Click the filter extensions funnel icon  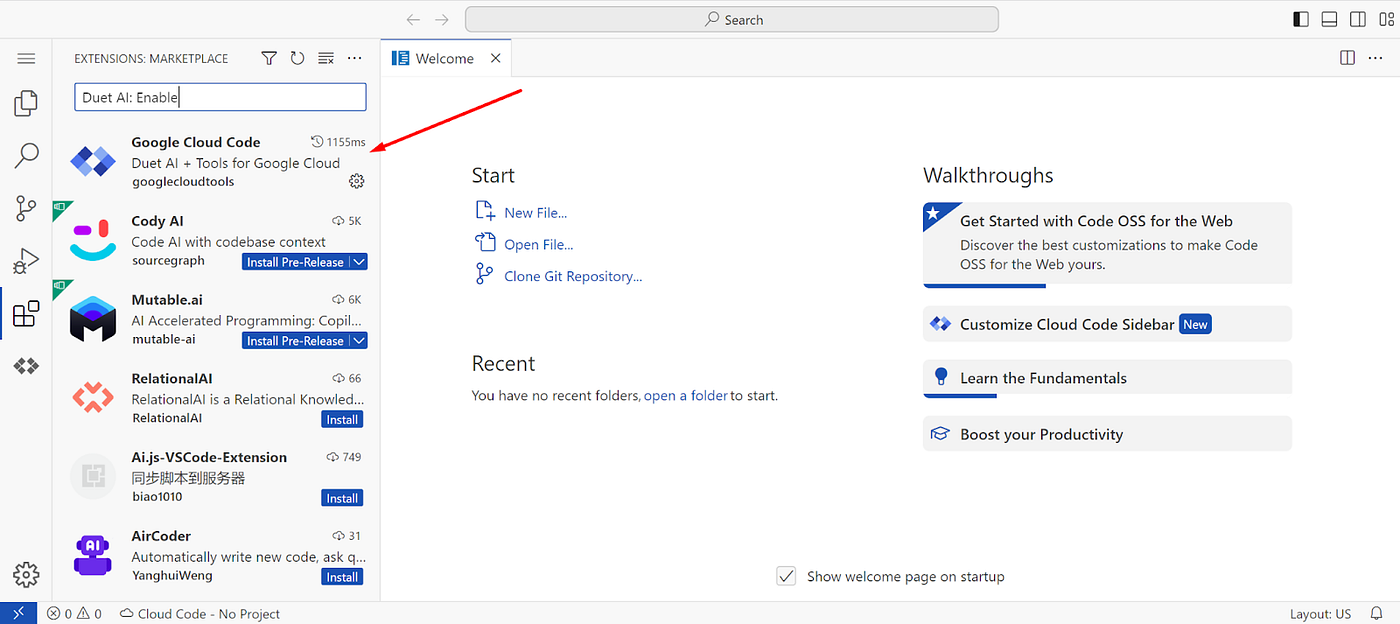(269, 59)
